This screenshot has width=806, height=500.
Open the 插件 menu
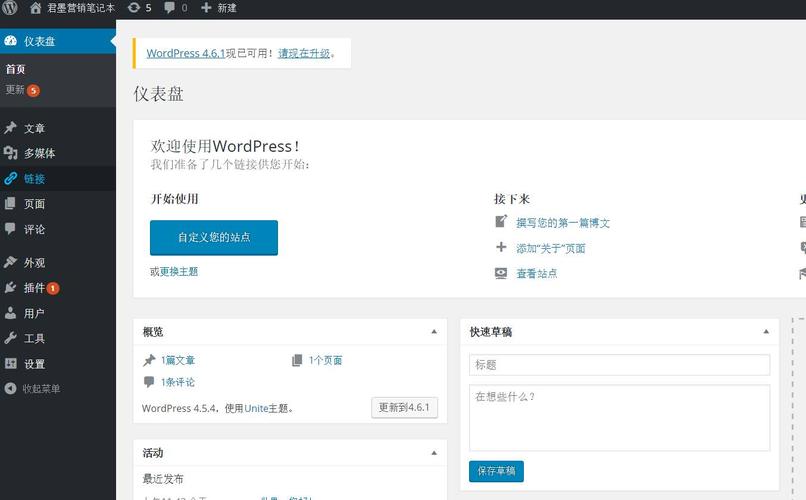click(x=58, y=287)
